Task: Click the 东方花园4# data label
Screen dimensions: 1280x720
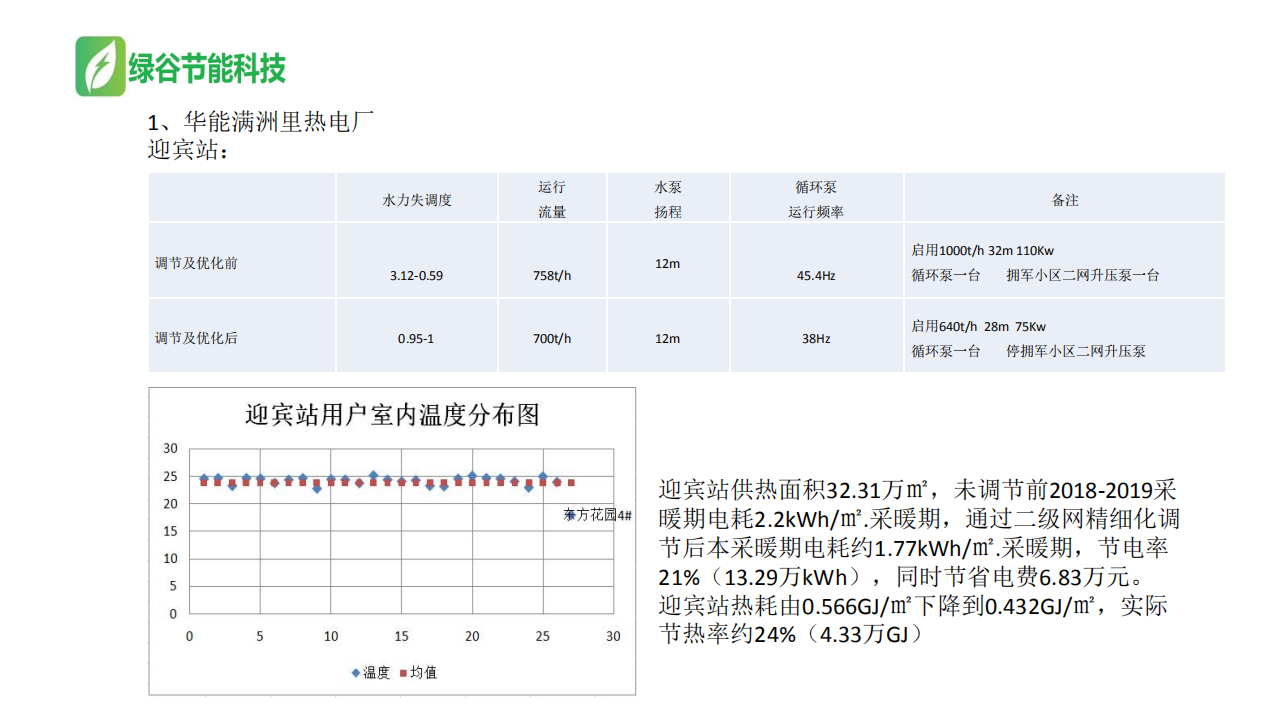Action: 598,515
